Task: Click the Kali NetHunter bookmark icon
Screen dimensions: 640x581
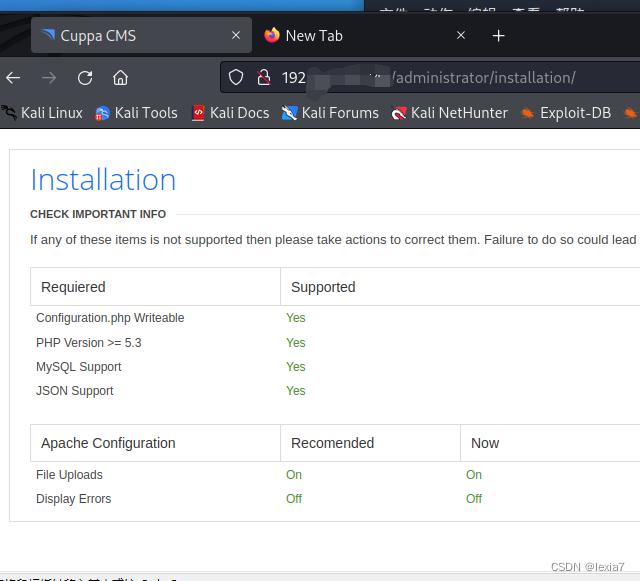Action: click(x=398, y=113)
